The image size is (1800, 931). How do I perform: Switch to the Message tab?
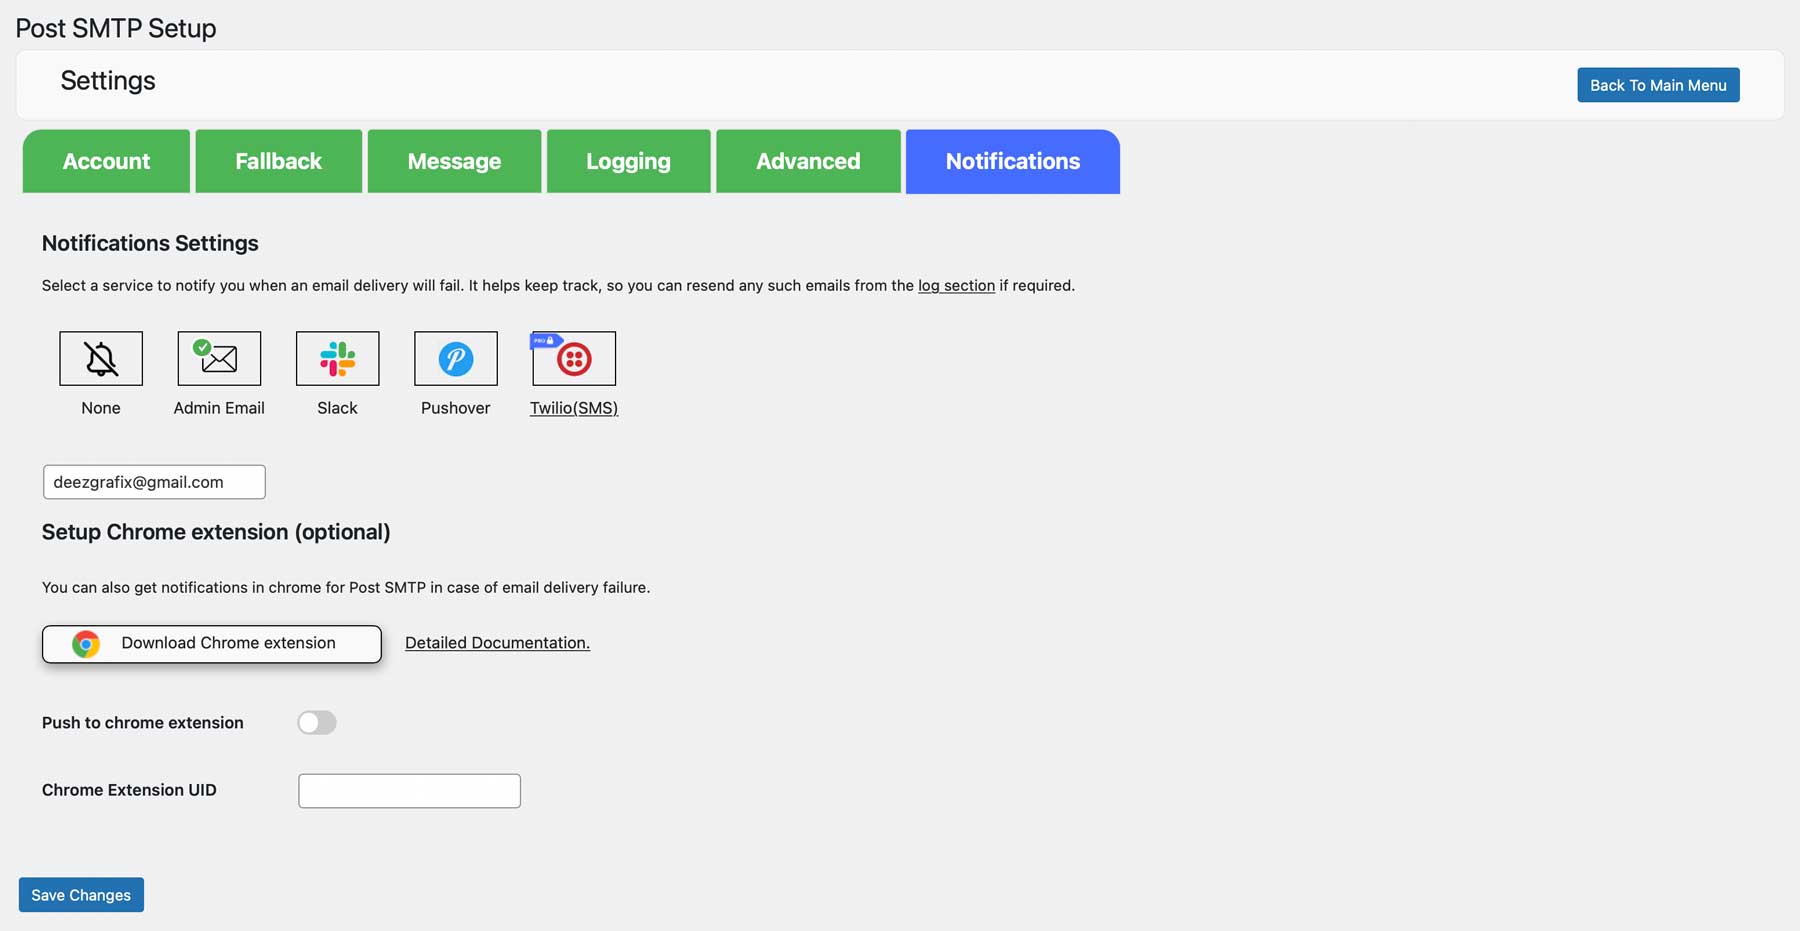click(x=454, y=161)
